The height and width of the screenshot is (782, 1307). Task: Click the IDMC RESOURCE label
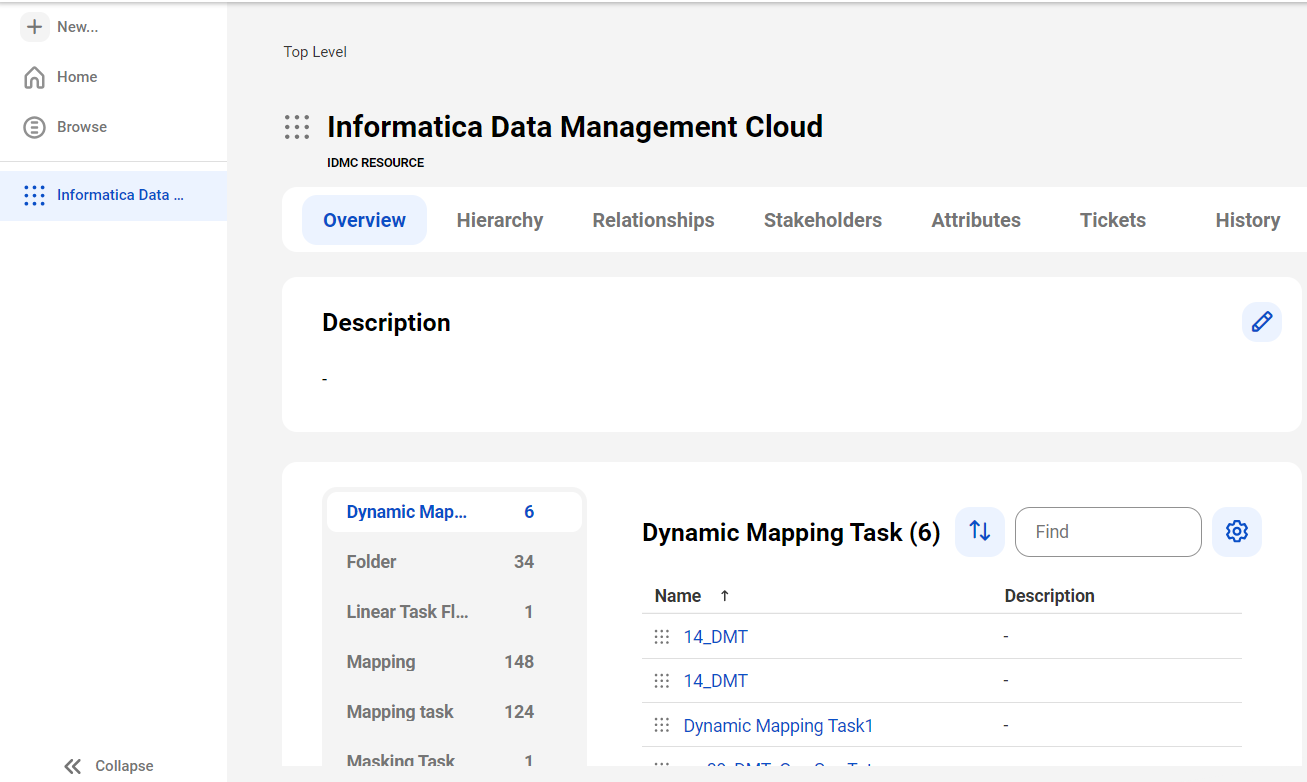pos(376,163)
